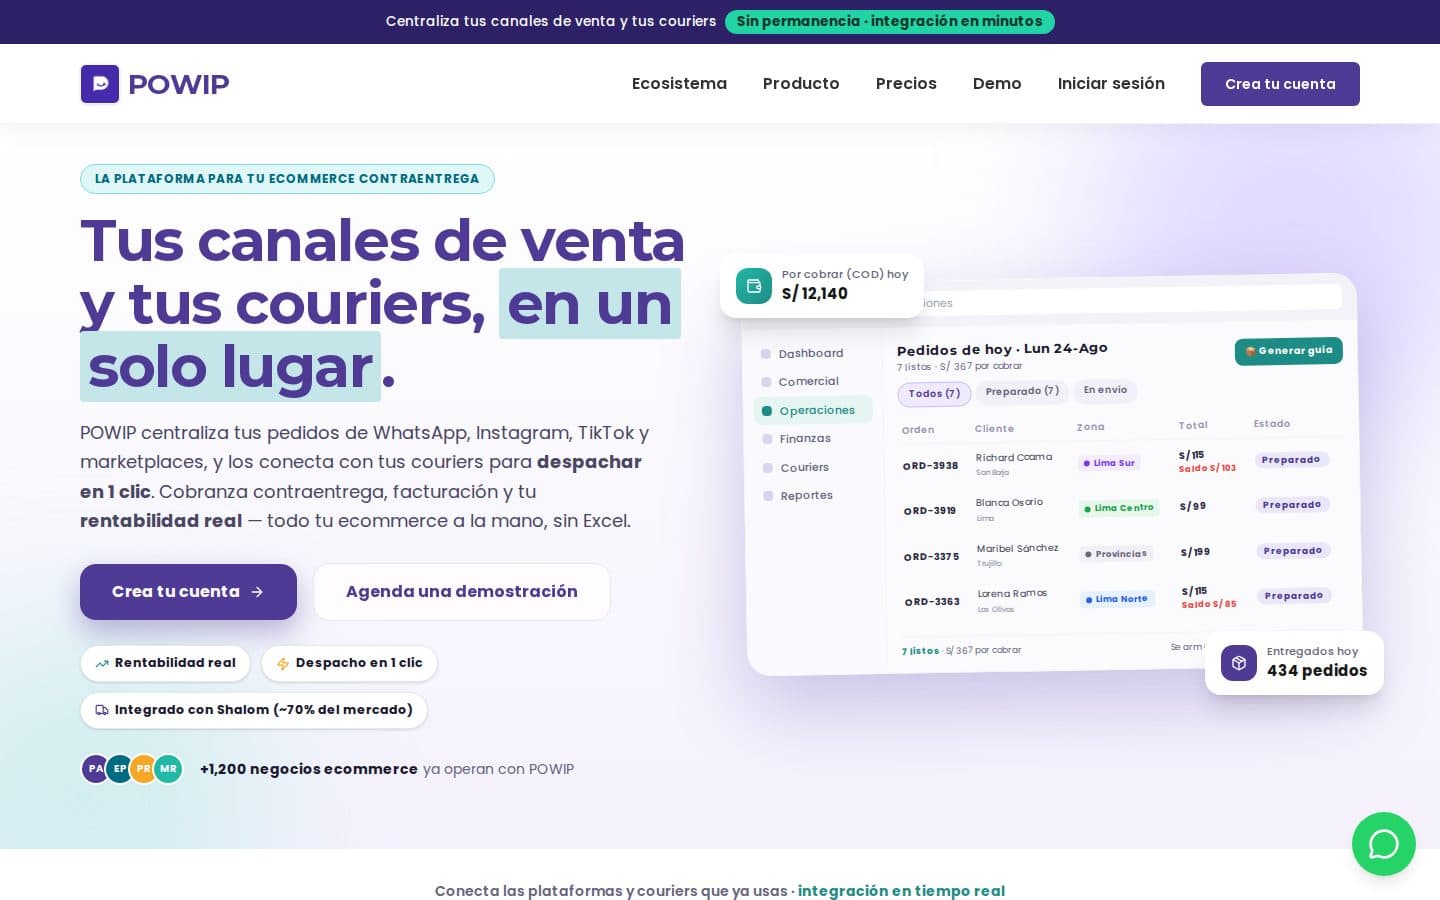
Task: Click the wallet icon beside Por cobrar
Action: click(754, 286)
